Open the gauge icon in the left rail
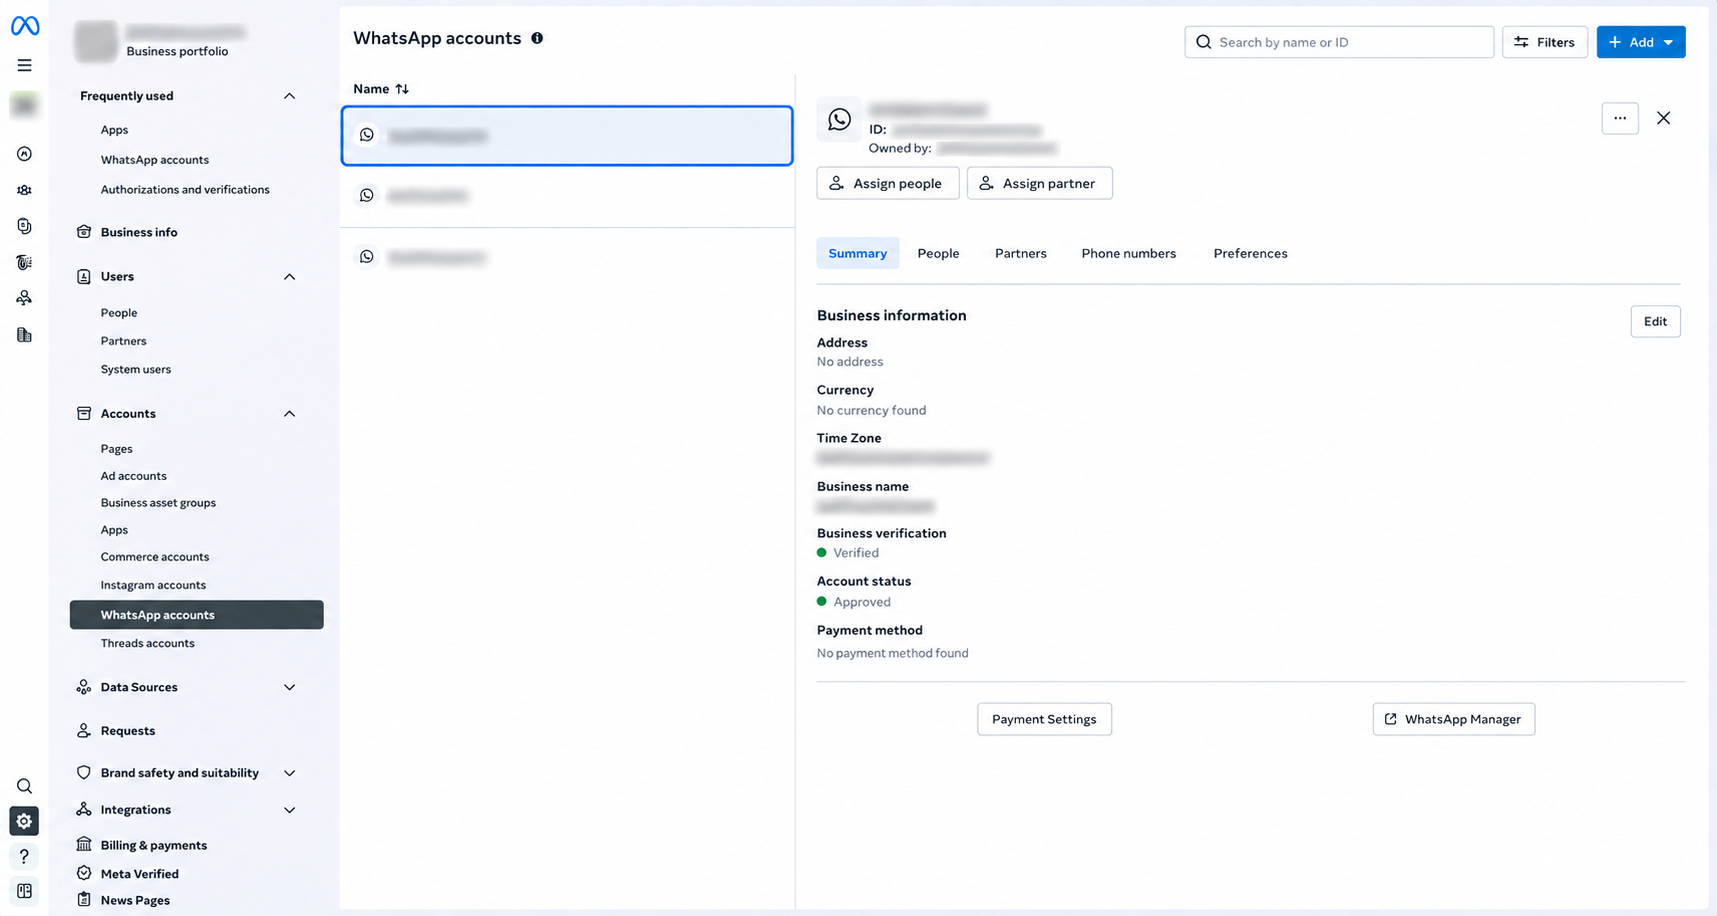This screenshot has width=1717, height=916. (x=25, y=154)
